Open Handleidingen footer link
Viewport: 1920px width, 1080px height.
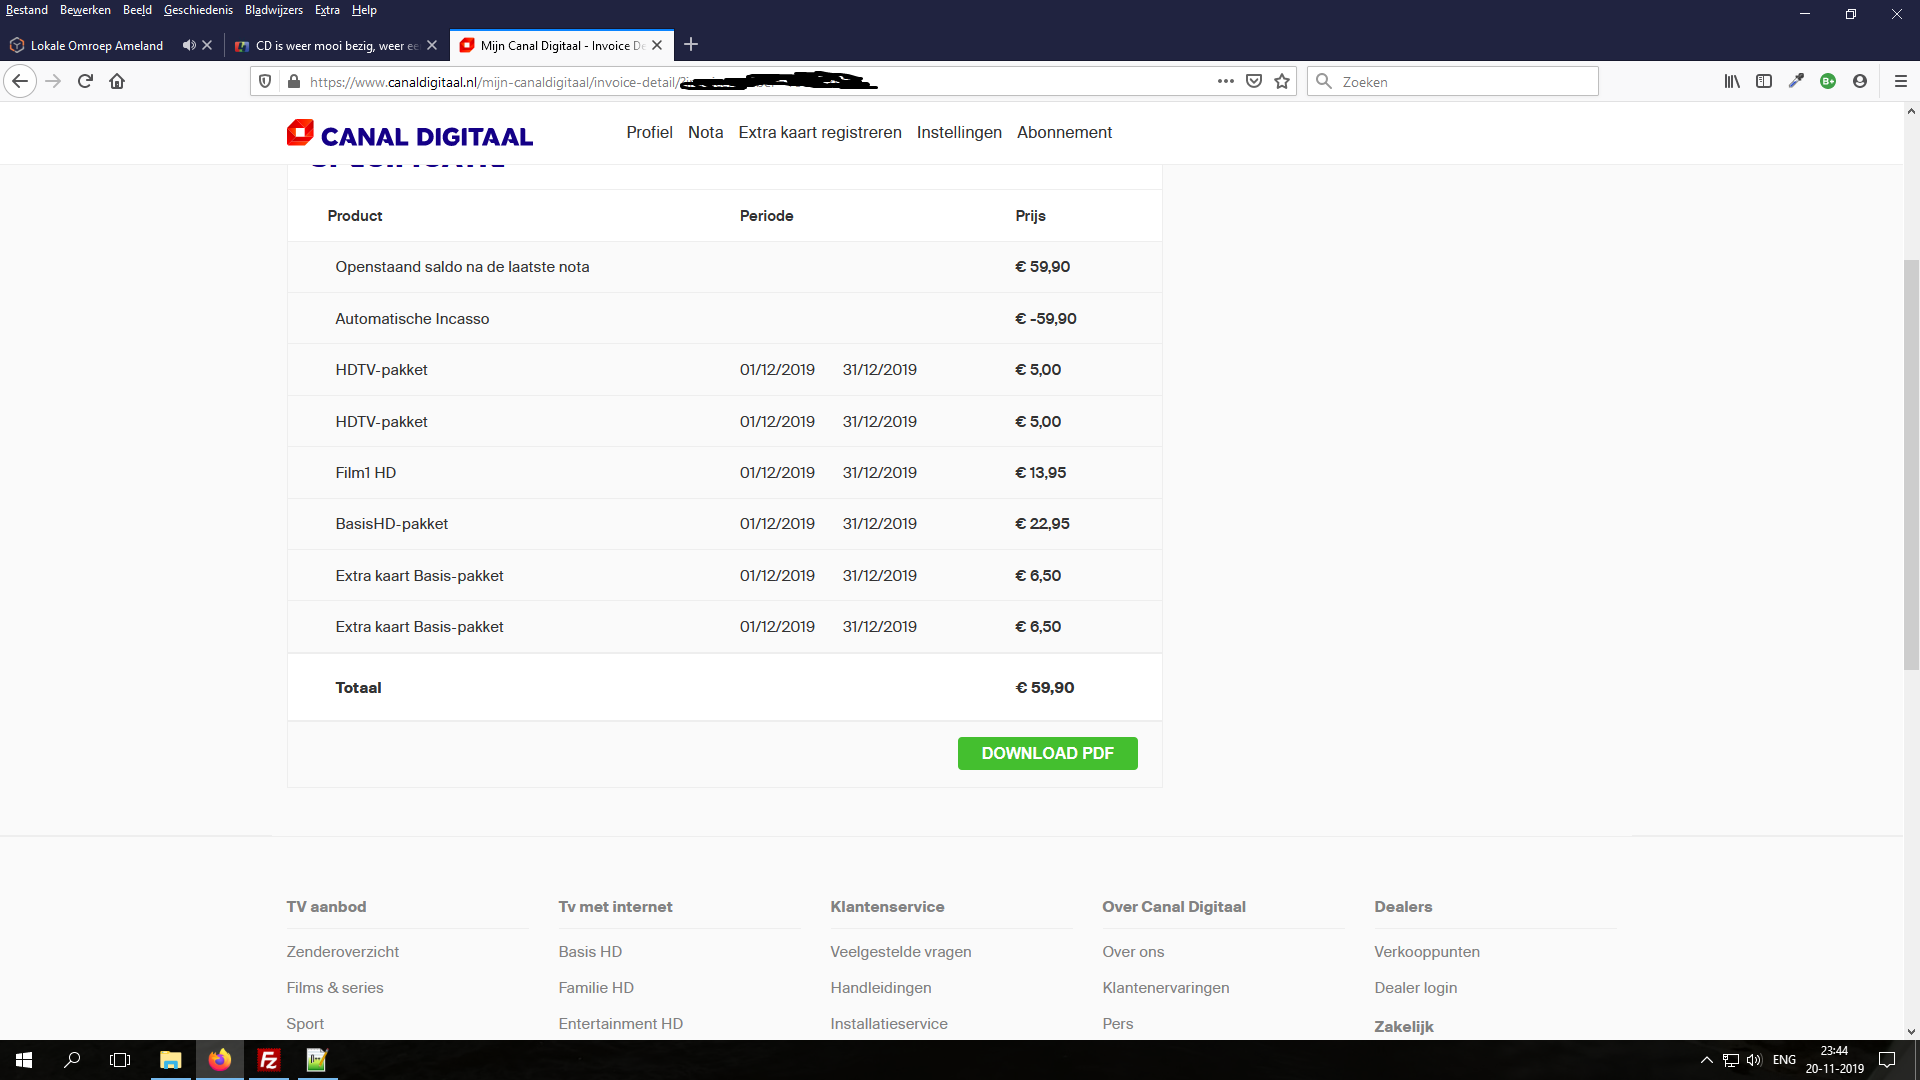coord(880,987)
